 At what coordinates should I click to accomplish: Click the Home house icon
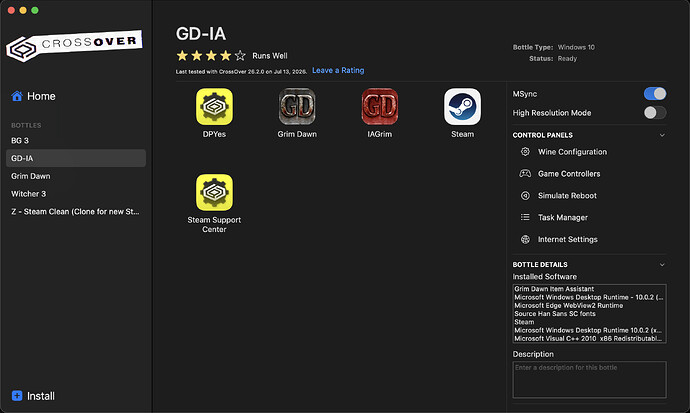click(x=17, y=96)
